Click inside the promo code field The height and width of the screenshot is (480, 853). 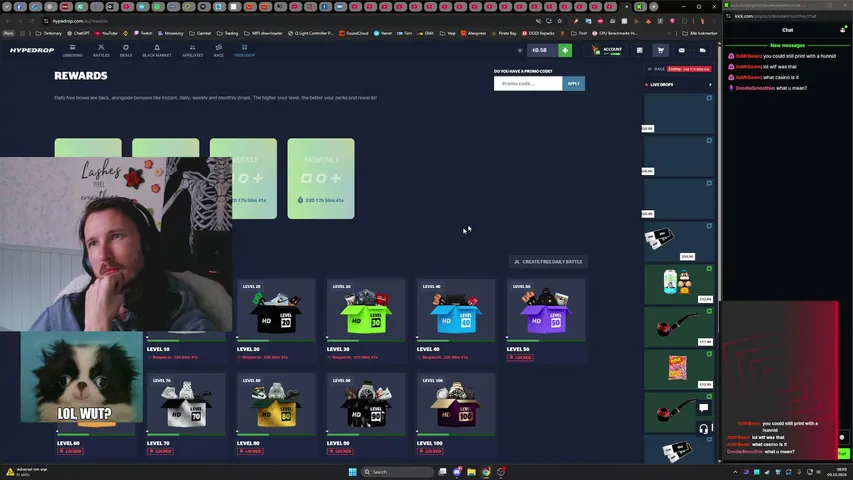528,83
